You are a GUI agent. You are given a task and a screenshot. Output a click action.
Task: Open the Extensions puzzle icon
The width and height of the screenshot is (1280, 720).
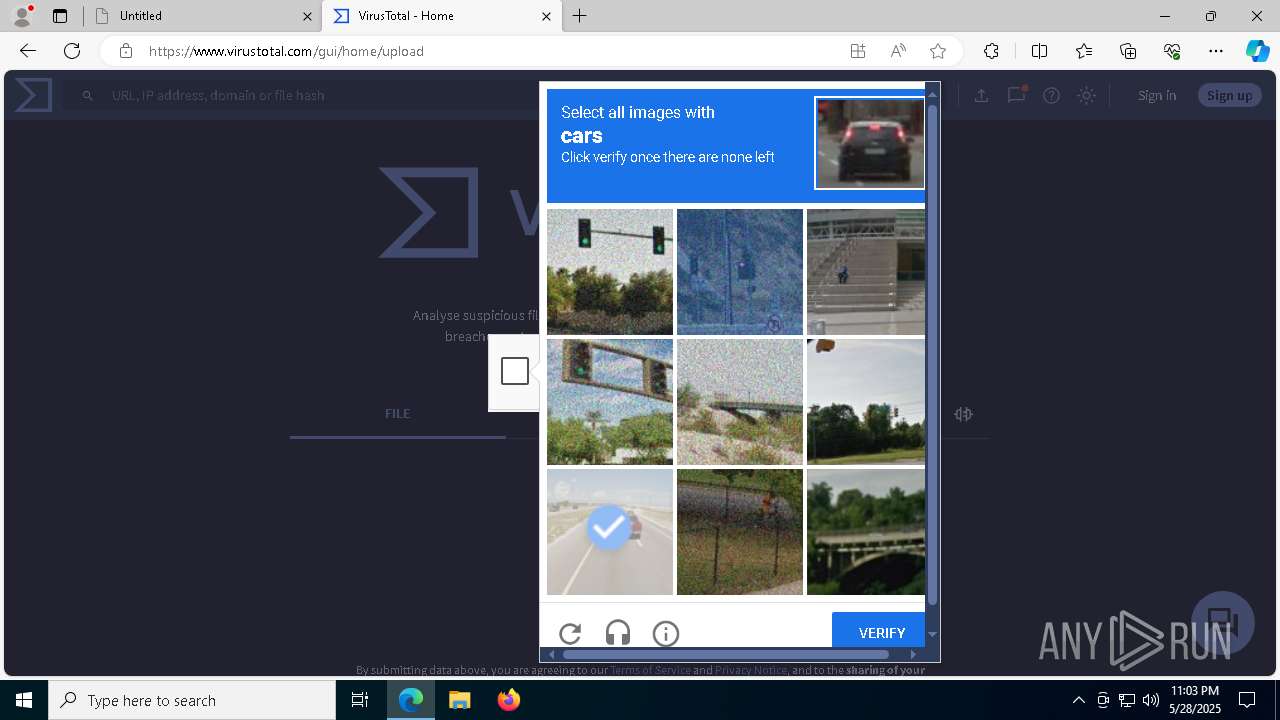991,51
